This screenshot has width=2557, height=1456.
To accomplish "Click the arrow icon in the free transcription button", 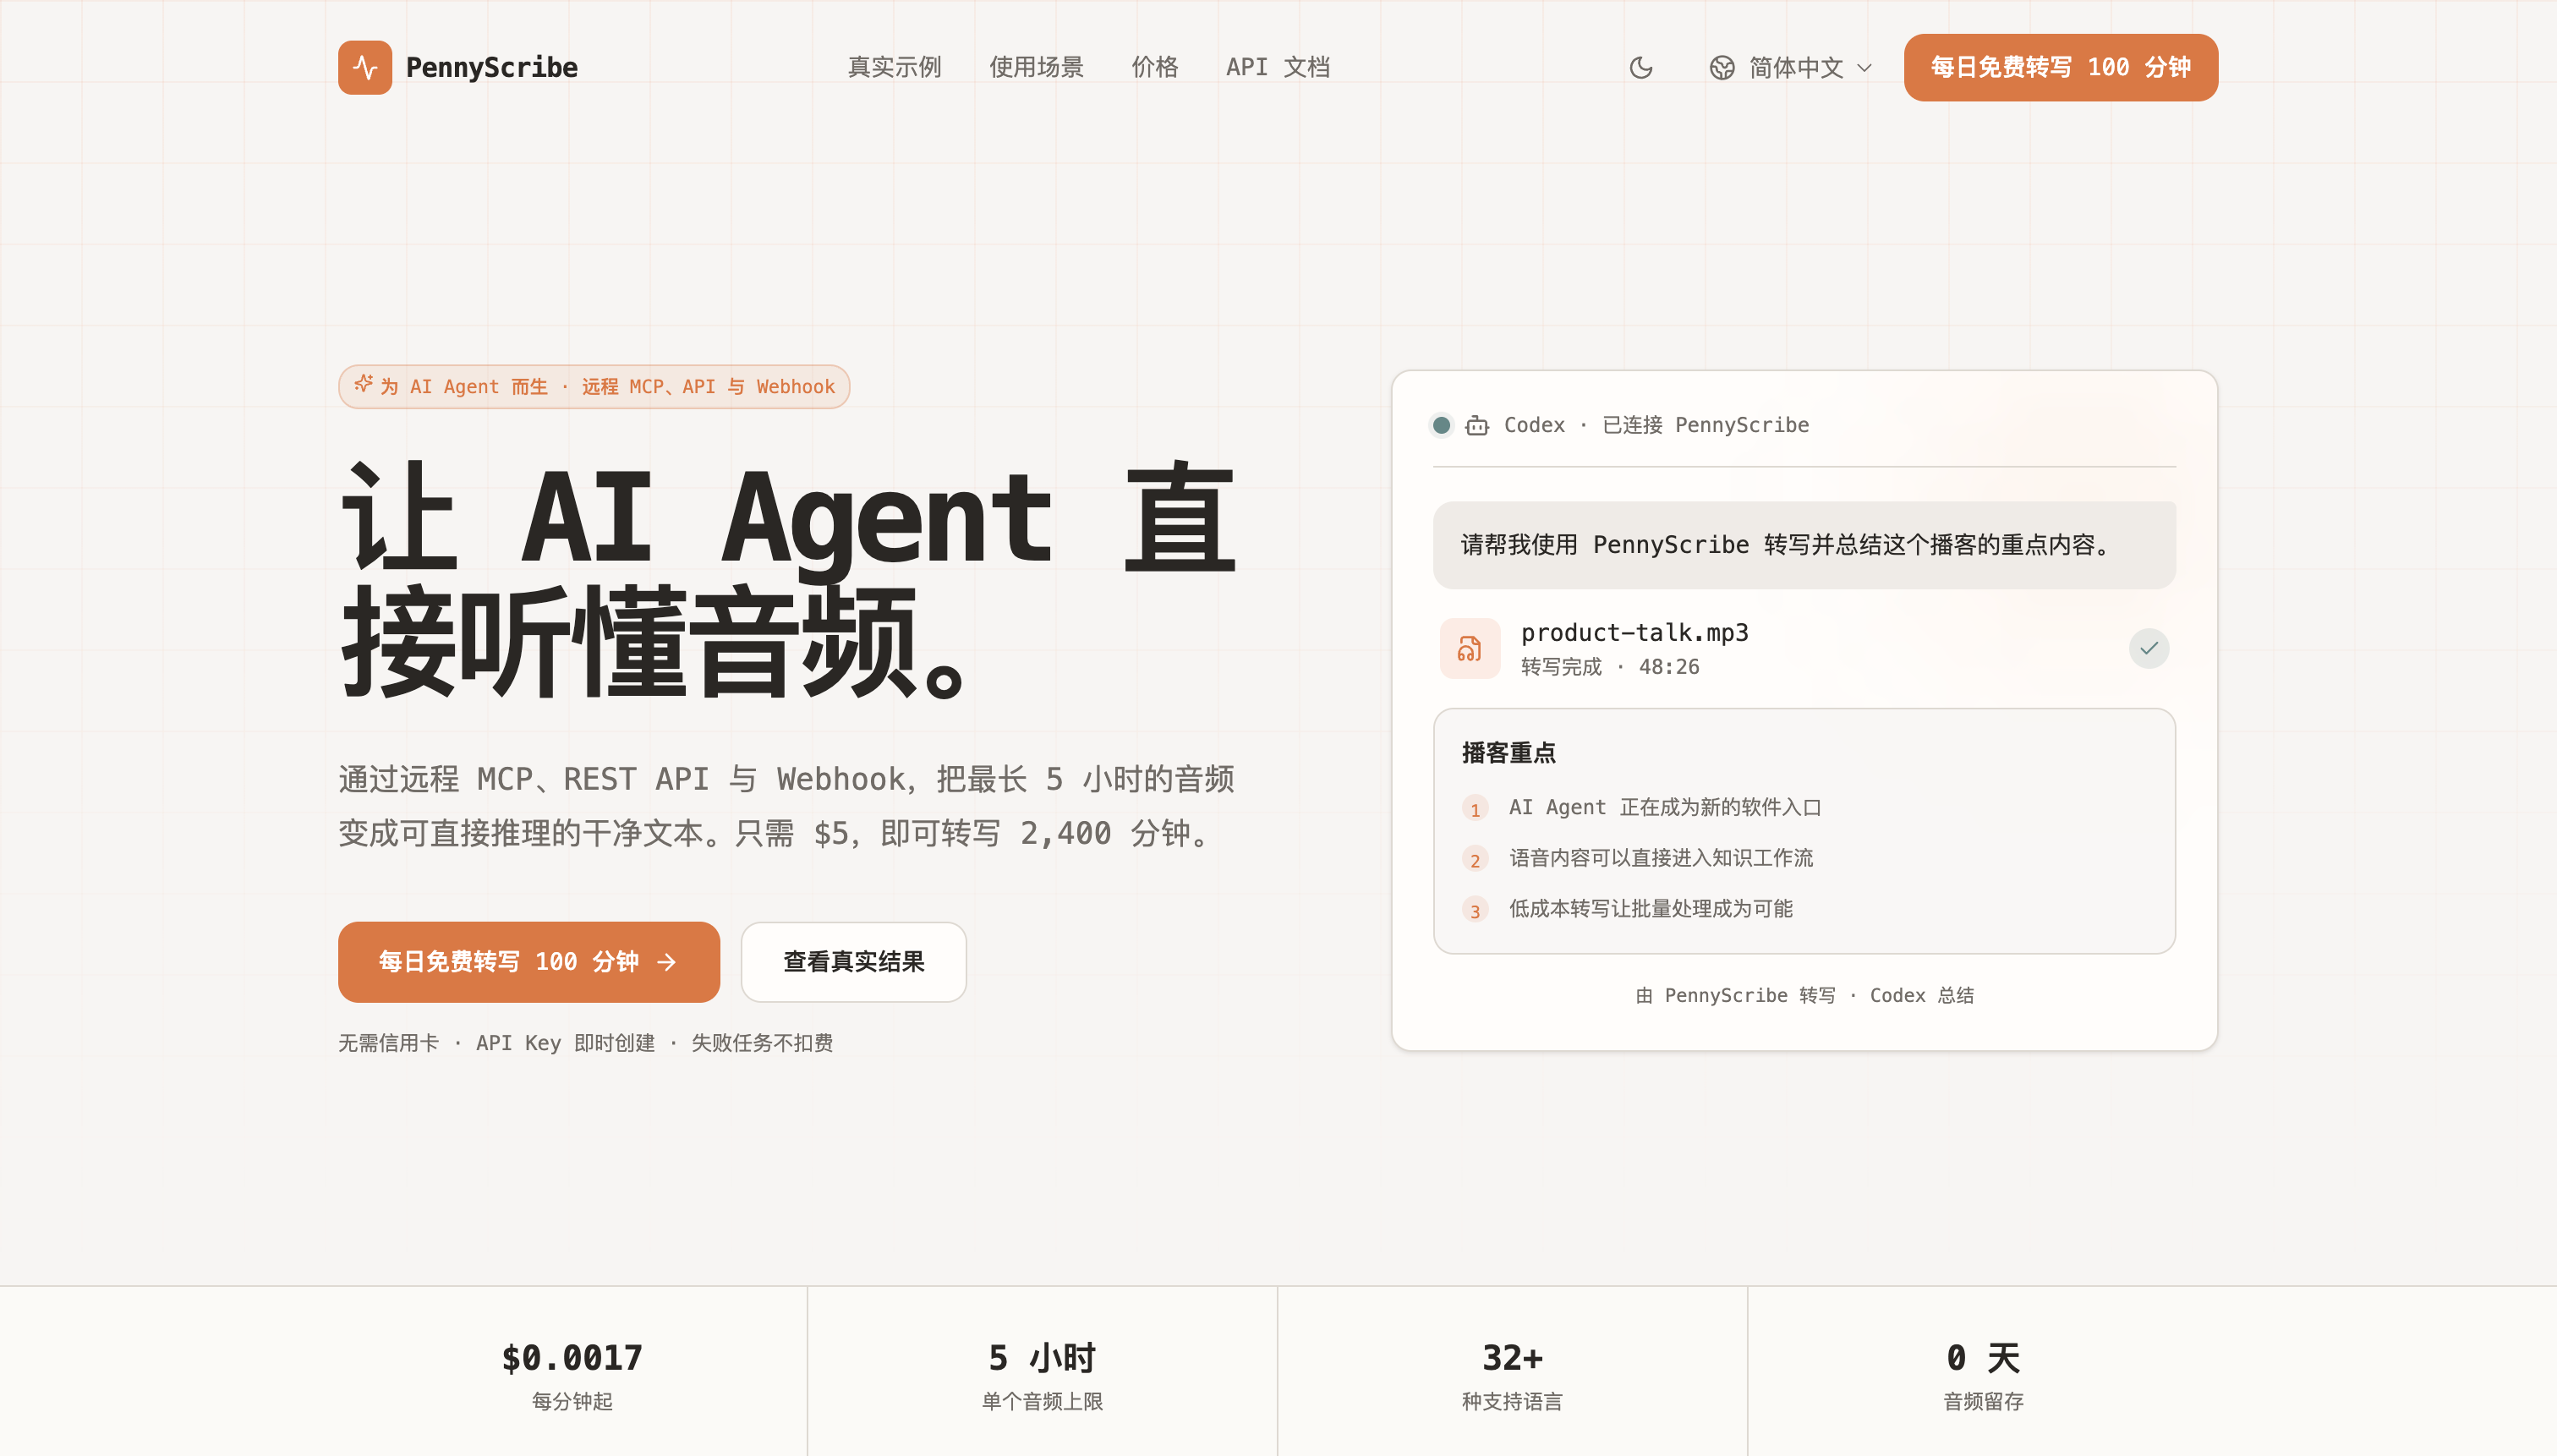I will click(667, 962).
